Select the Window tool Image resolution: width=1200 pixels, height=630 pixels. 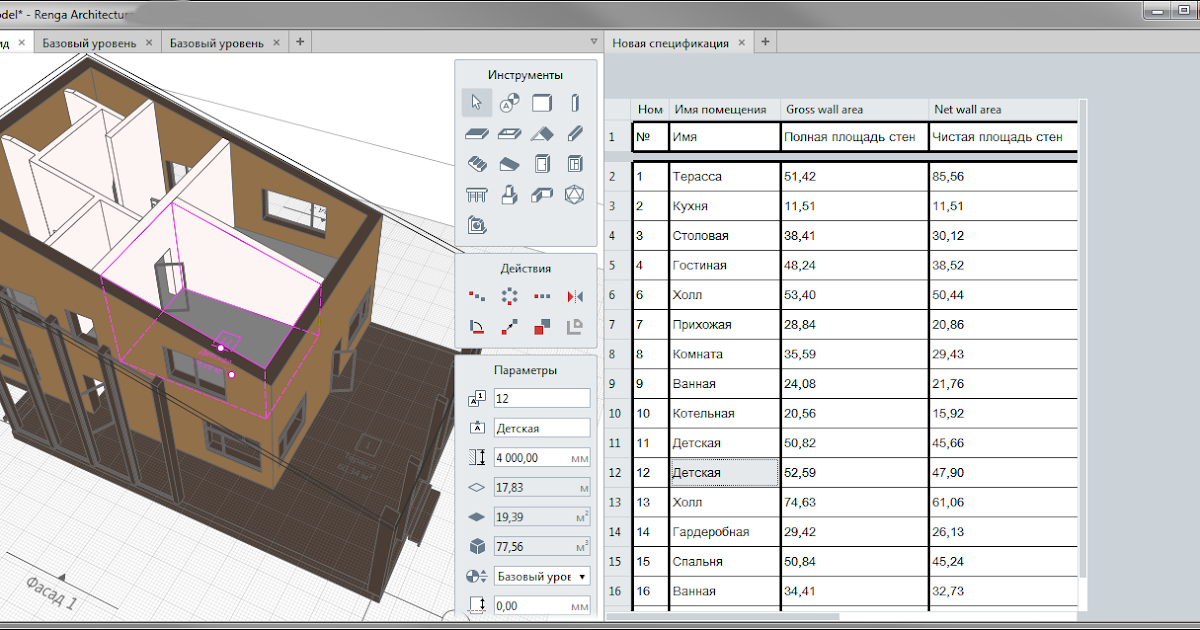[575, 164]
